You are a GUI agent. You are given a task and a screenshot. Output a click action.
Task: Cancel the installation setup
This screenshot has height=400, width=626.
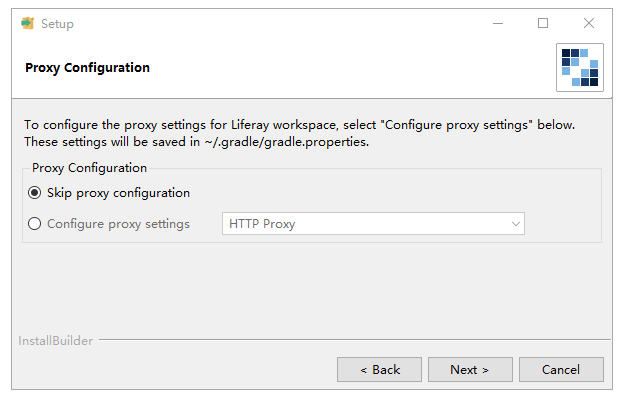click(560, 369)
